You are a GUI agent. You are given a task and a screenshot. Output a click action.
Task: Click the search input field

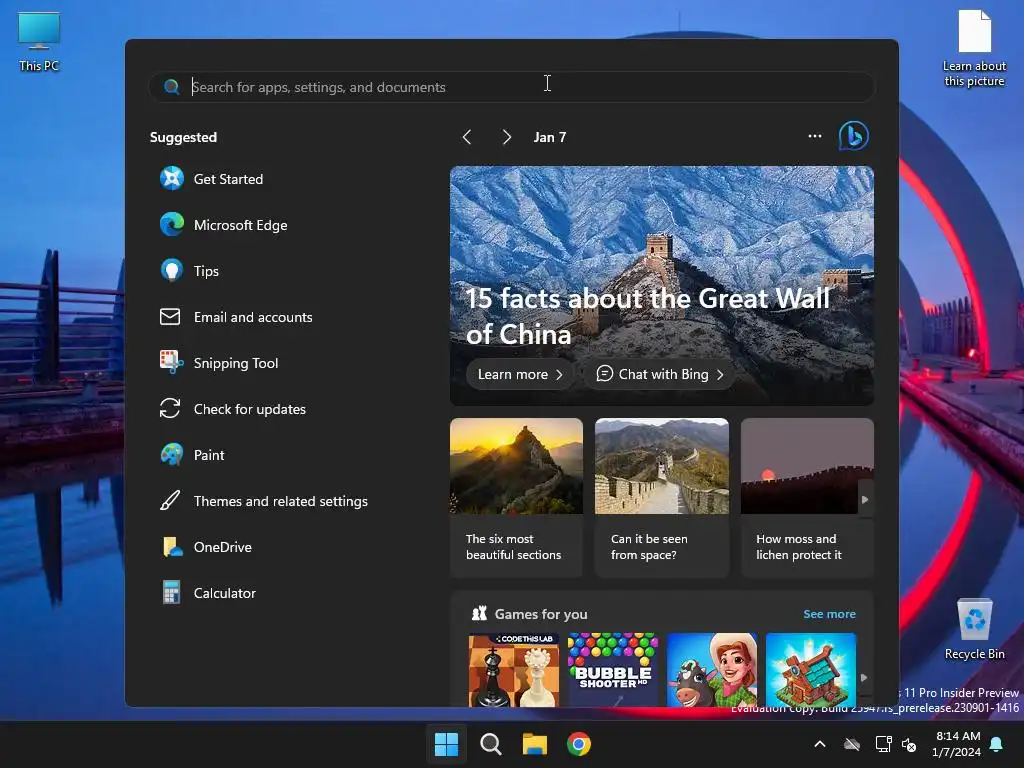(x=511, y=87)
